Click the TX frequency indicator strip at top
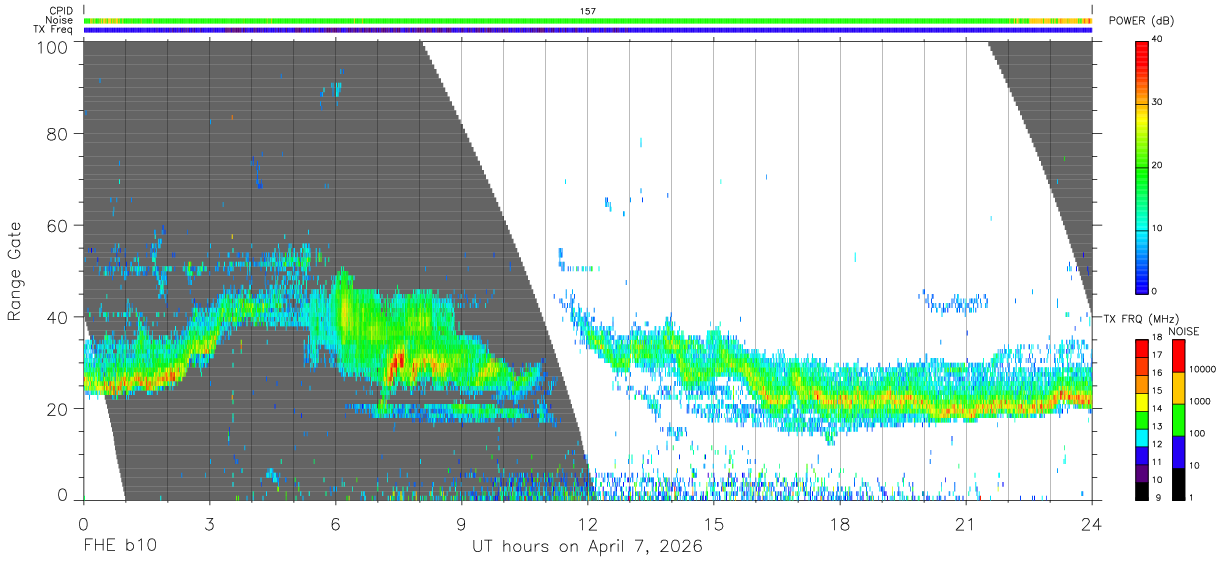Viewport: 1228px width, 567px height. point(588,30)
